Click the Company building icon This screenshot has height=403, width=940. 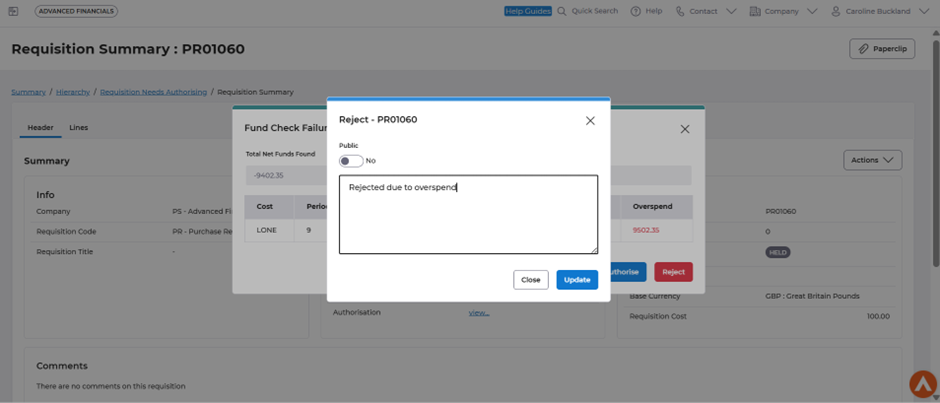click(755, 11)
